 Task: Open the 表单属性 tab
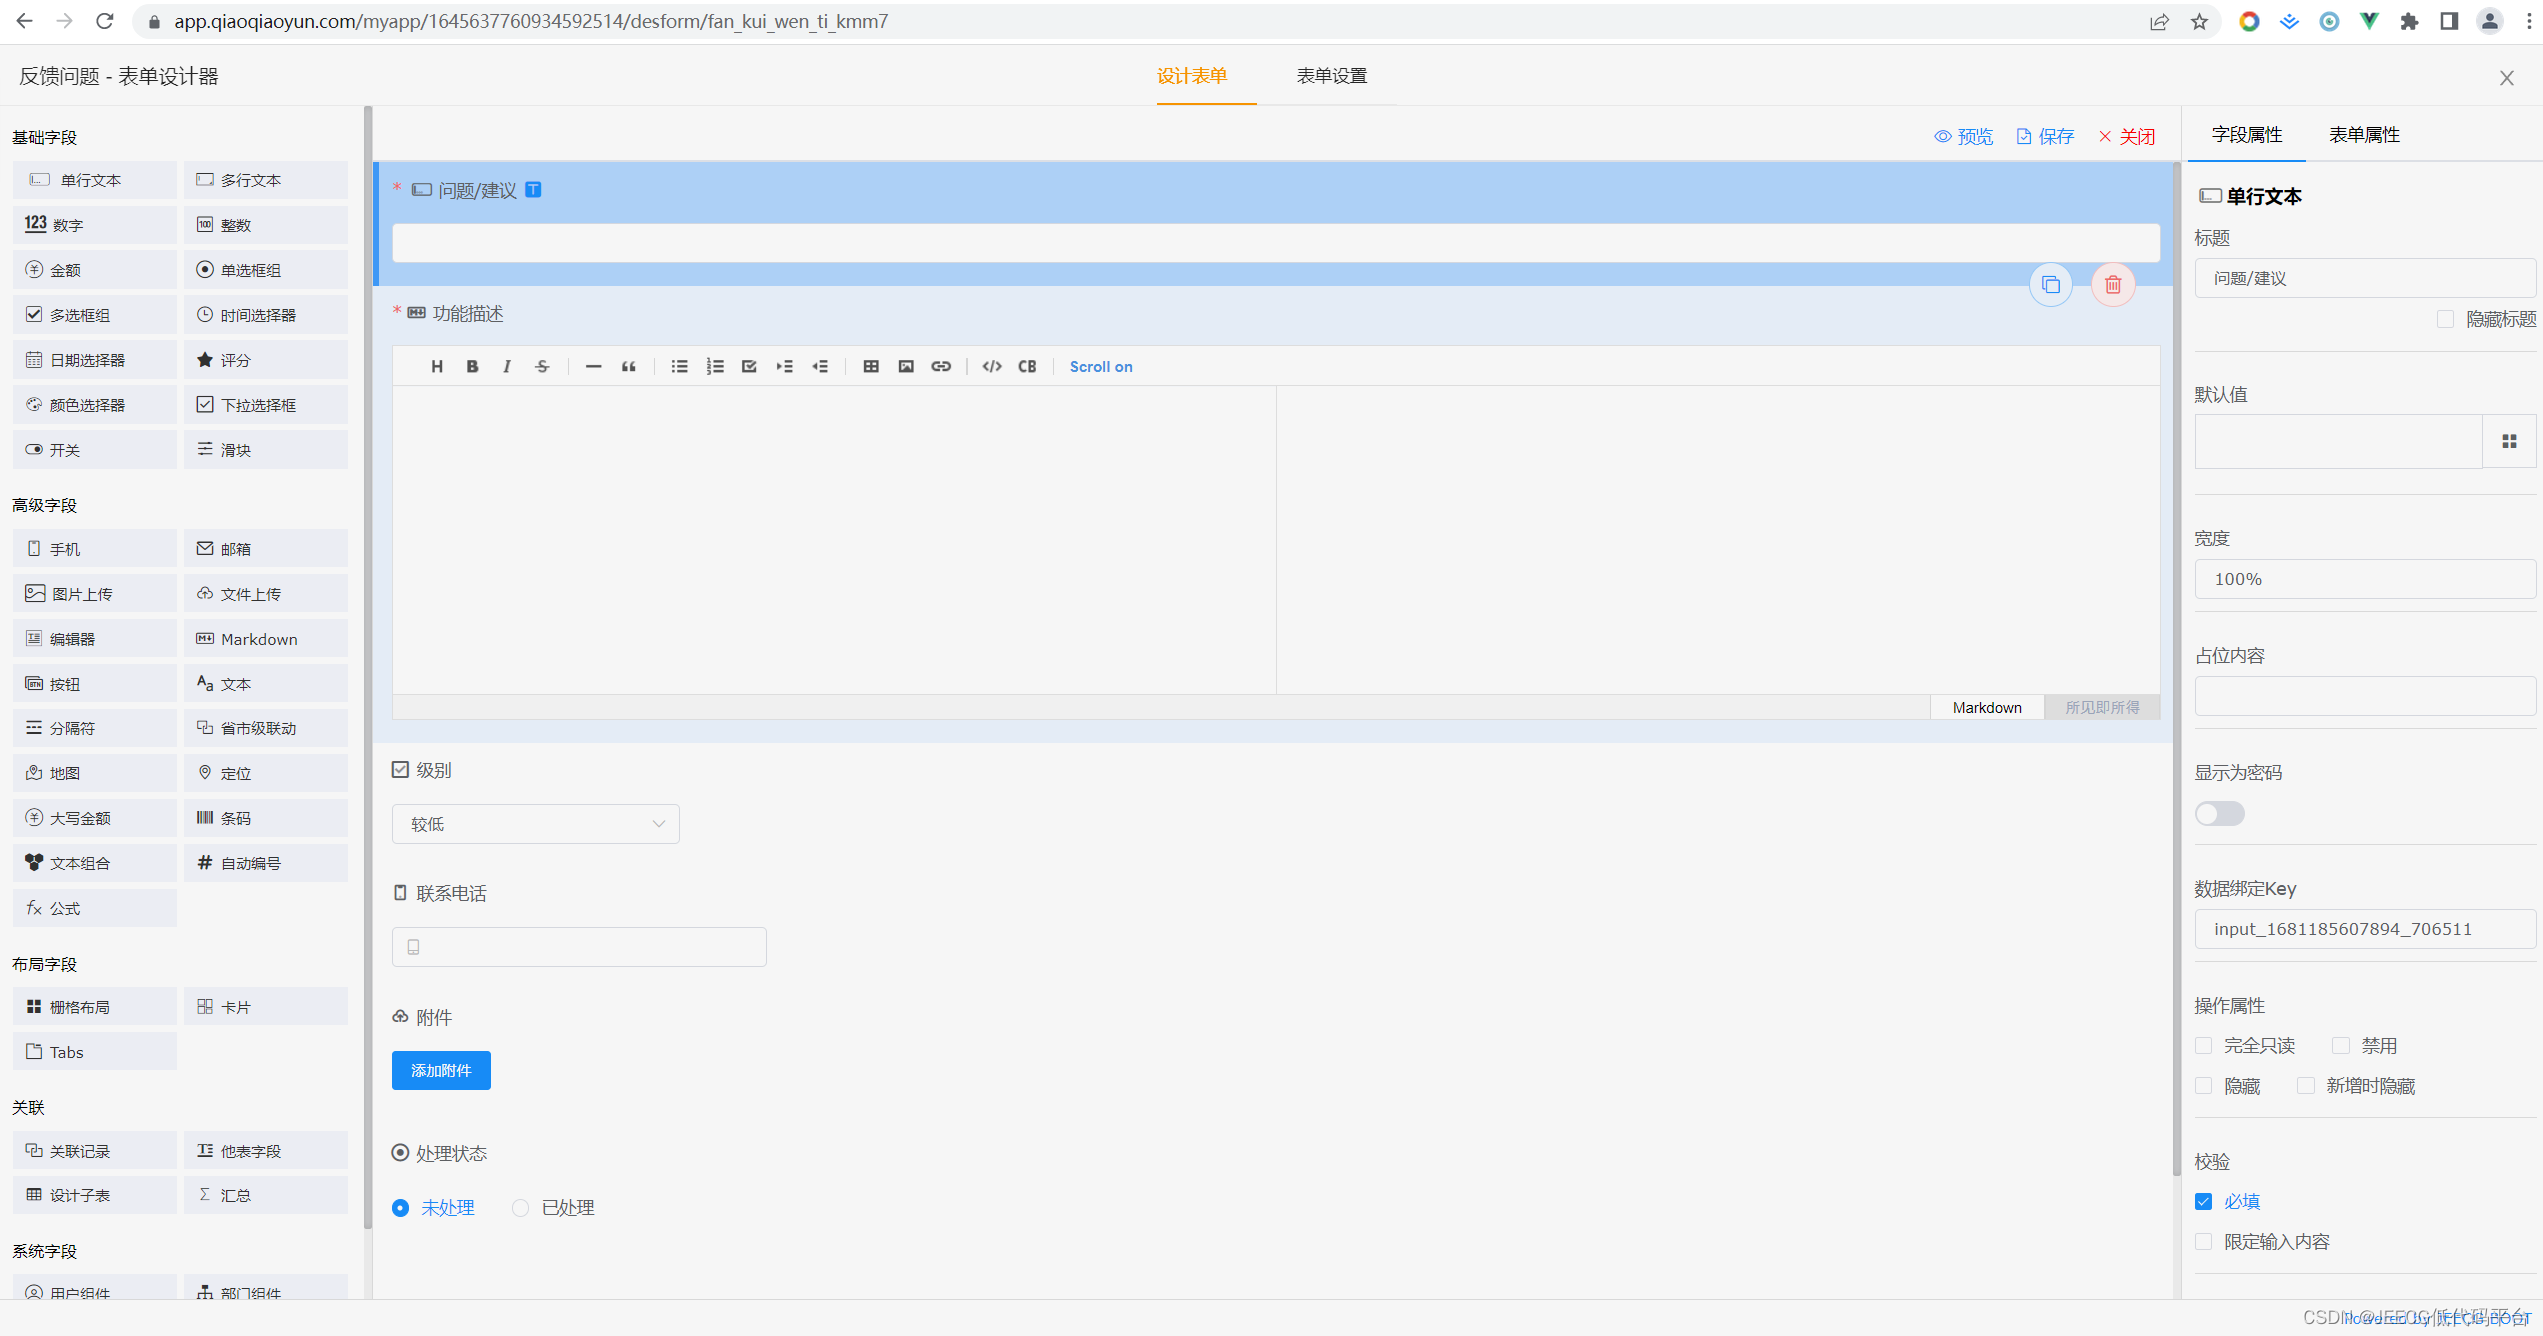(x=2364, y=135)
